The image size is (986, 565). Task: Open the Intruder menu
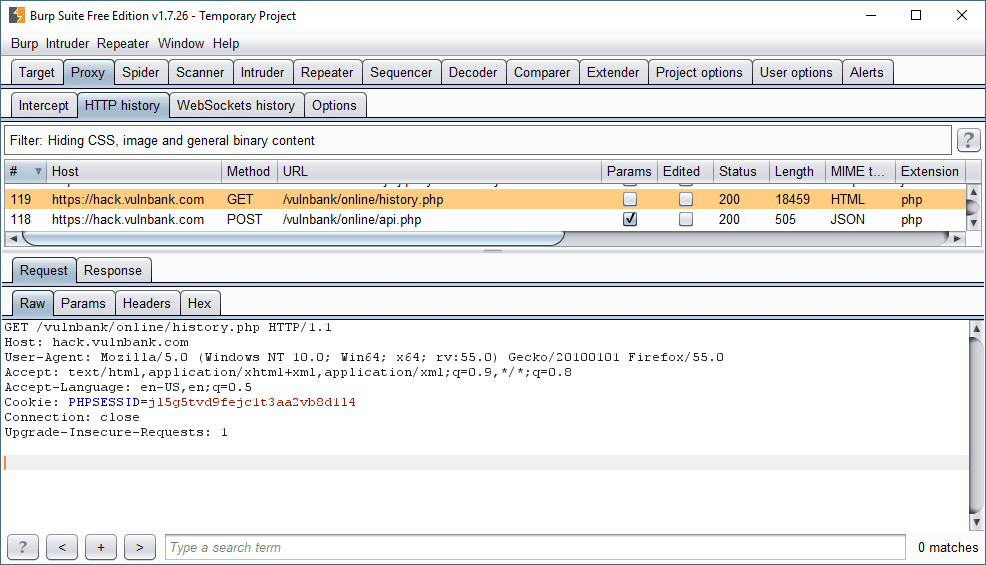coord(67,43)
